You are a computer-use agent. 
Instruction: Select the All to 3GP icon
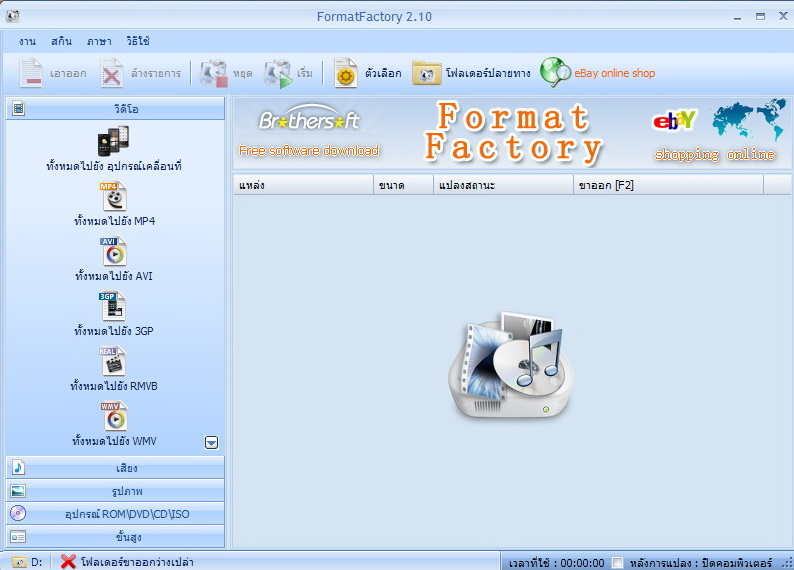click(112, 306)
